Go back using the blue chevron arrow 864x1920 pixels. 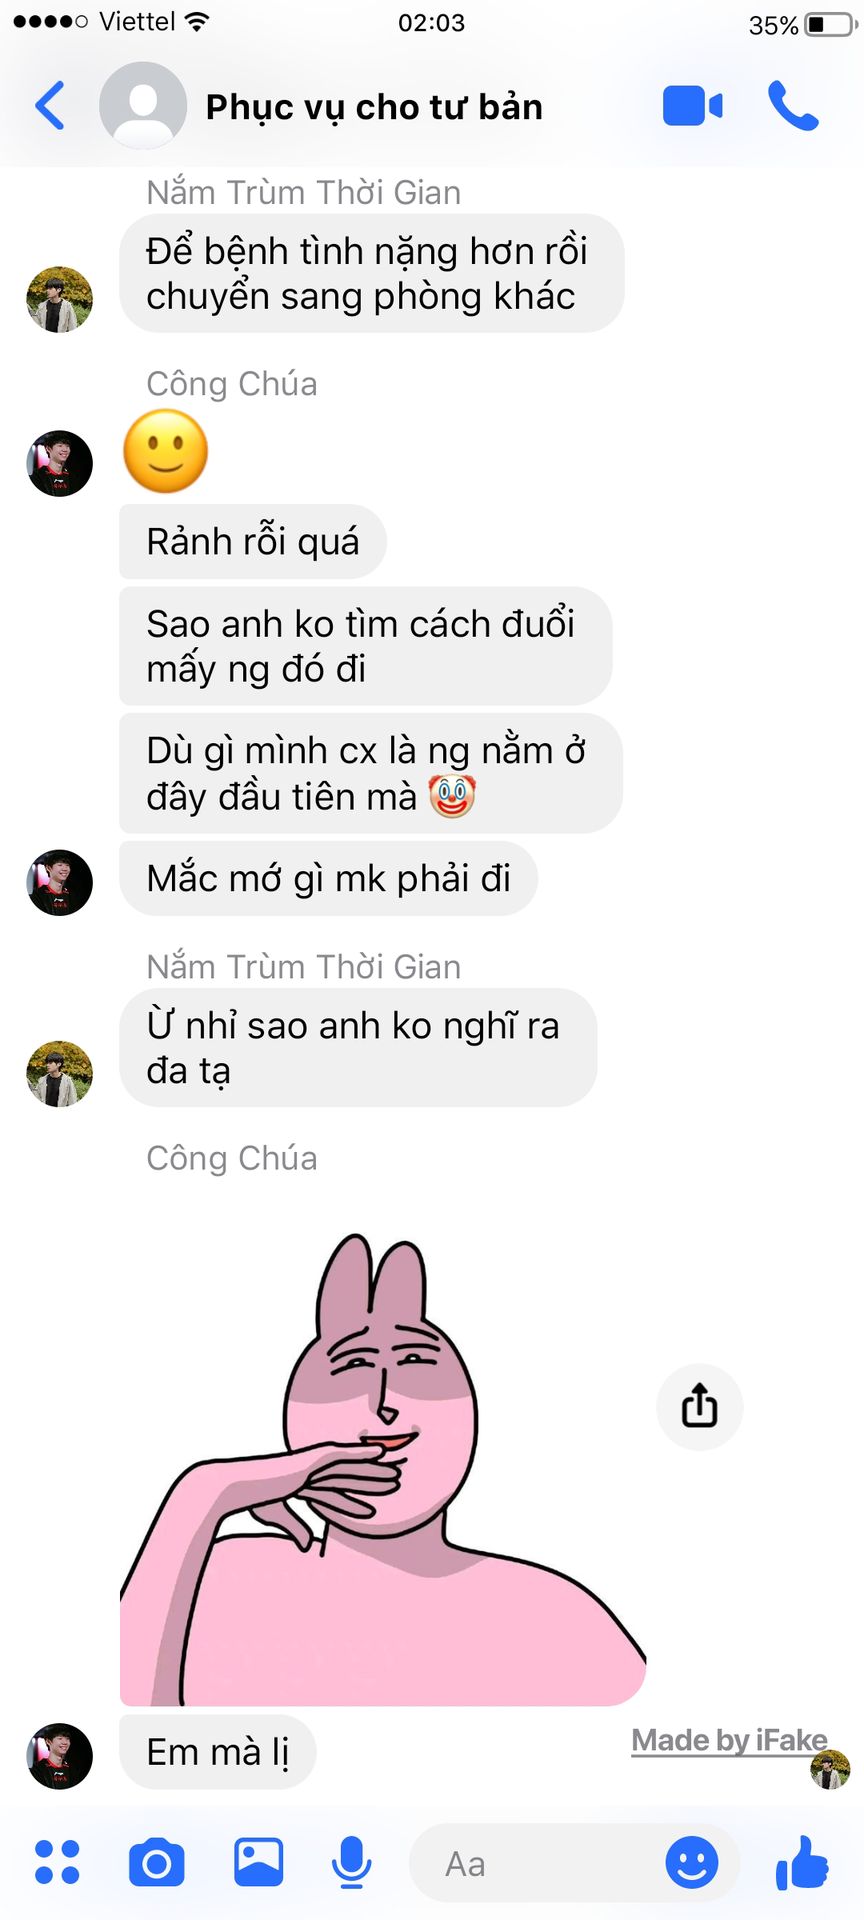50,106
